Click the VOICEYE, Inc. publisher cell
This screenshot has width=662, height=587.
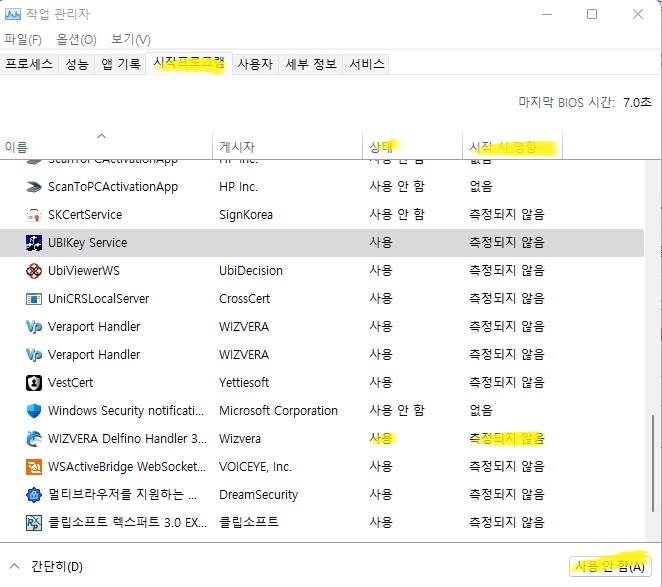pos(255,467)
